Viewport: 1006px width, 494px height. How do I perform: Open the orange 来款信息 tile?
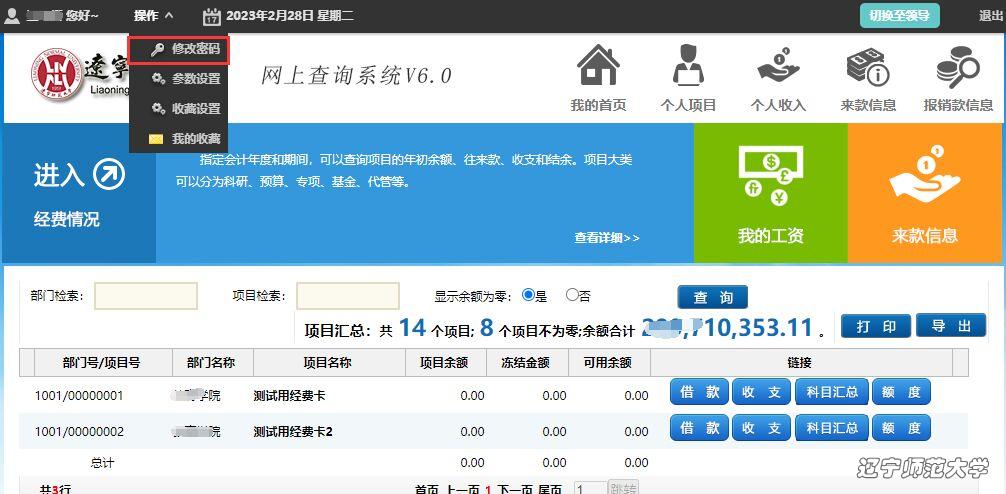click(925, 193)
